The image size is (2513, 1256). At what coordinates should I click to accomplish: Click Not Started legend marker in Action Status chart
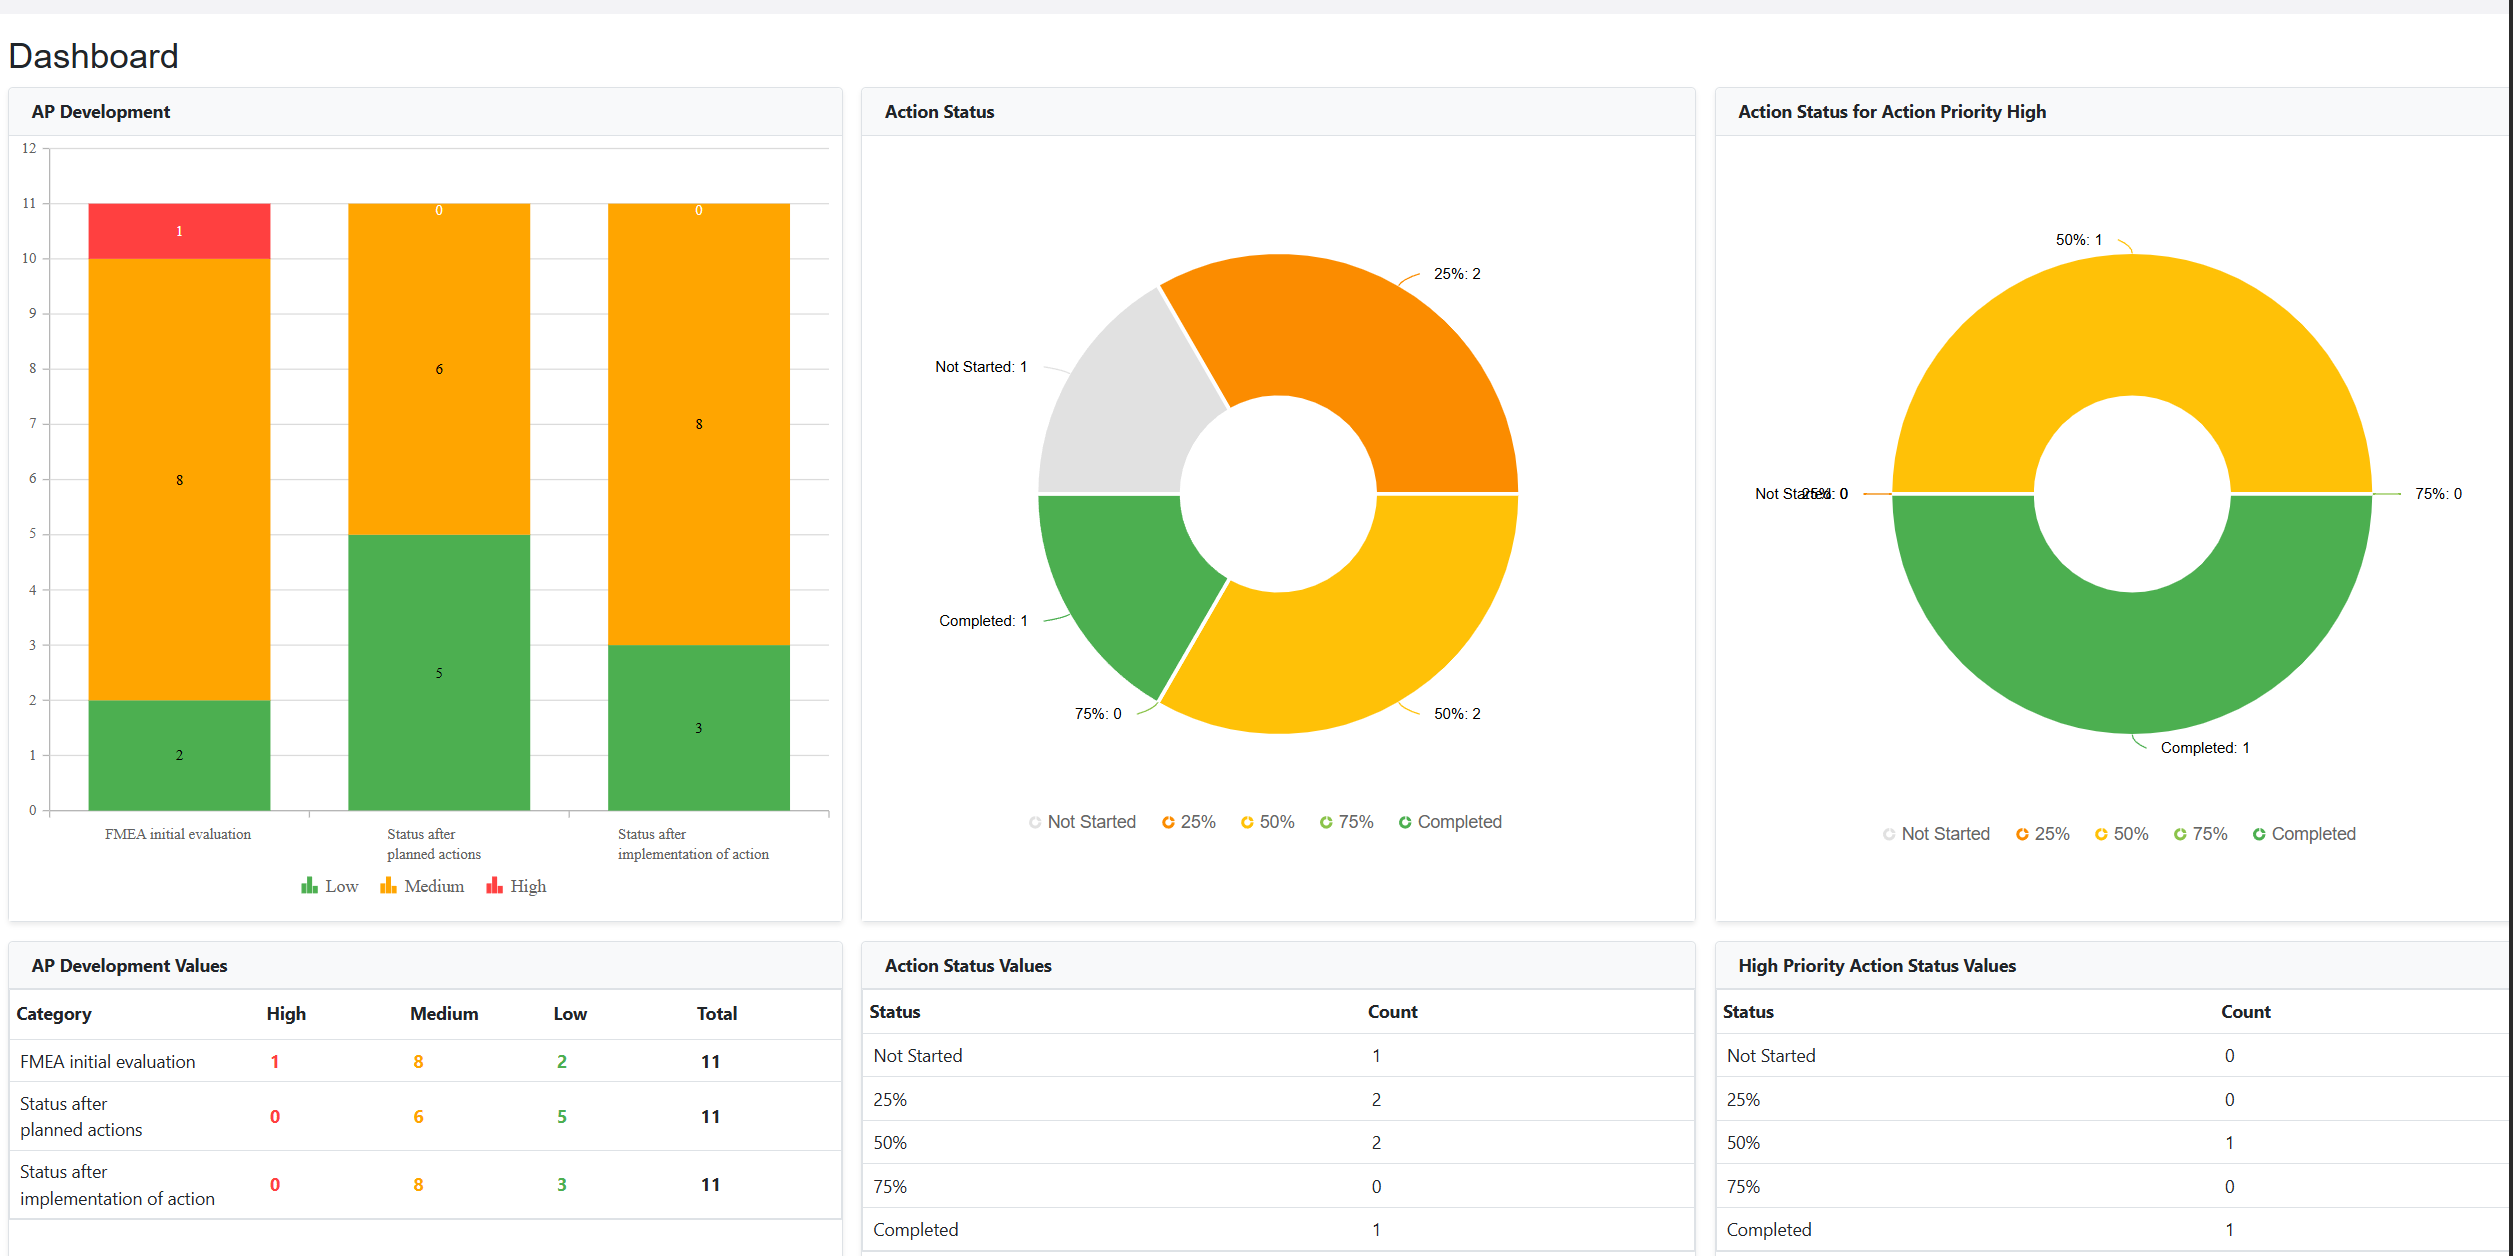[1035, 822]
